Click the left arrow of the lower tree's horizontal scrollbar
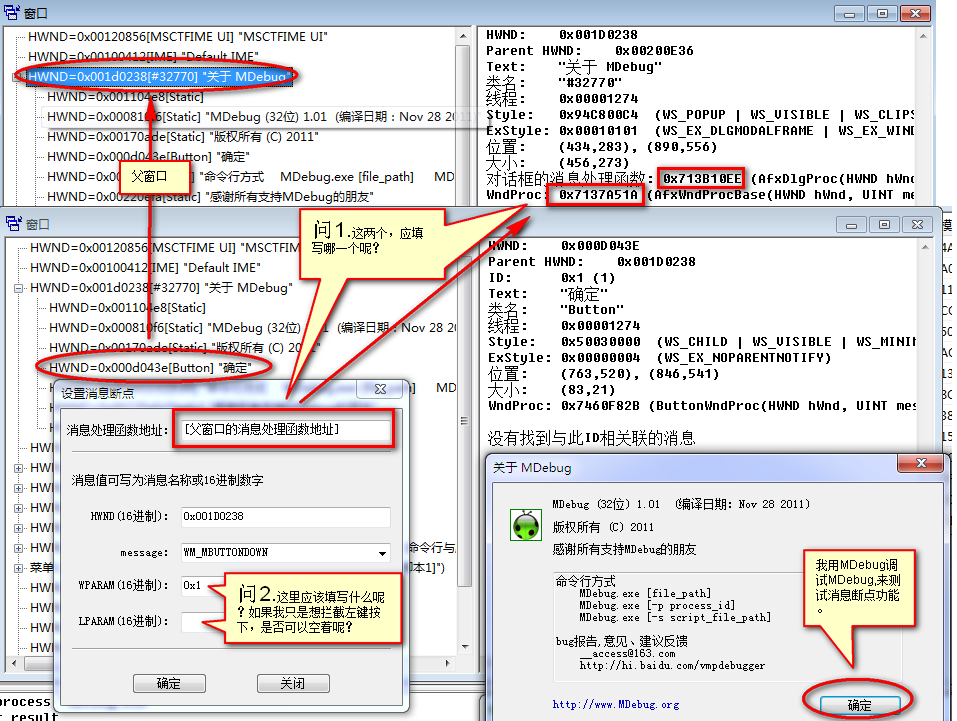This screenshot has width=957, height=721. pyautogui.click(x=13, y=663)
